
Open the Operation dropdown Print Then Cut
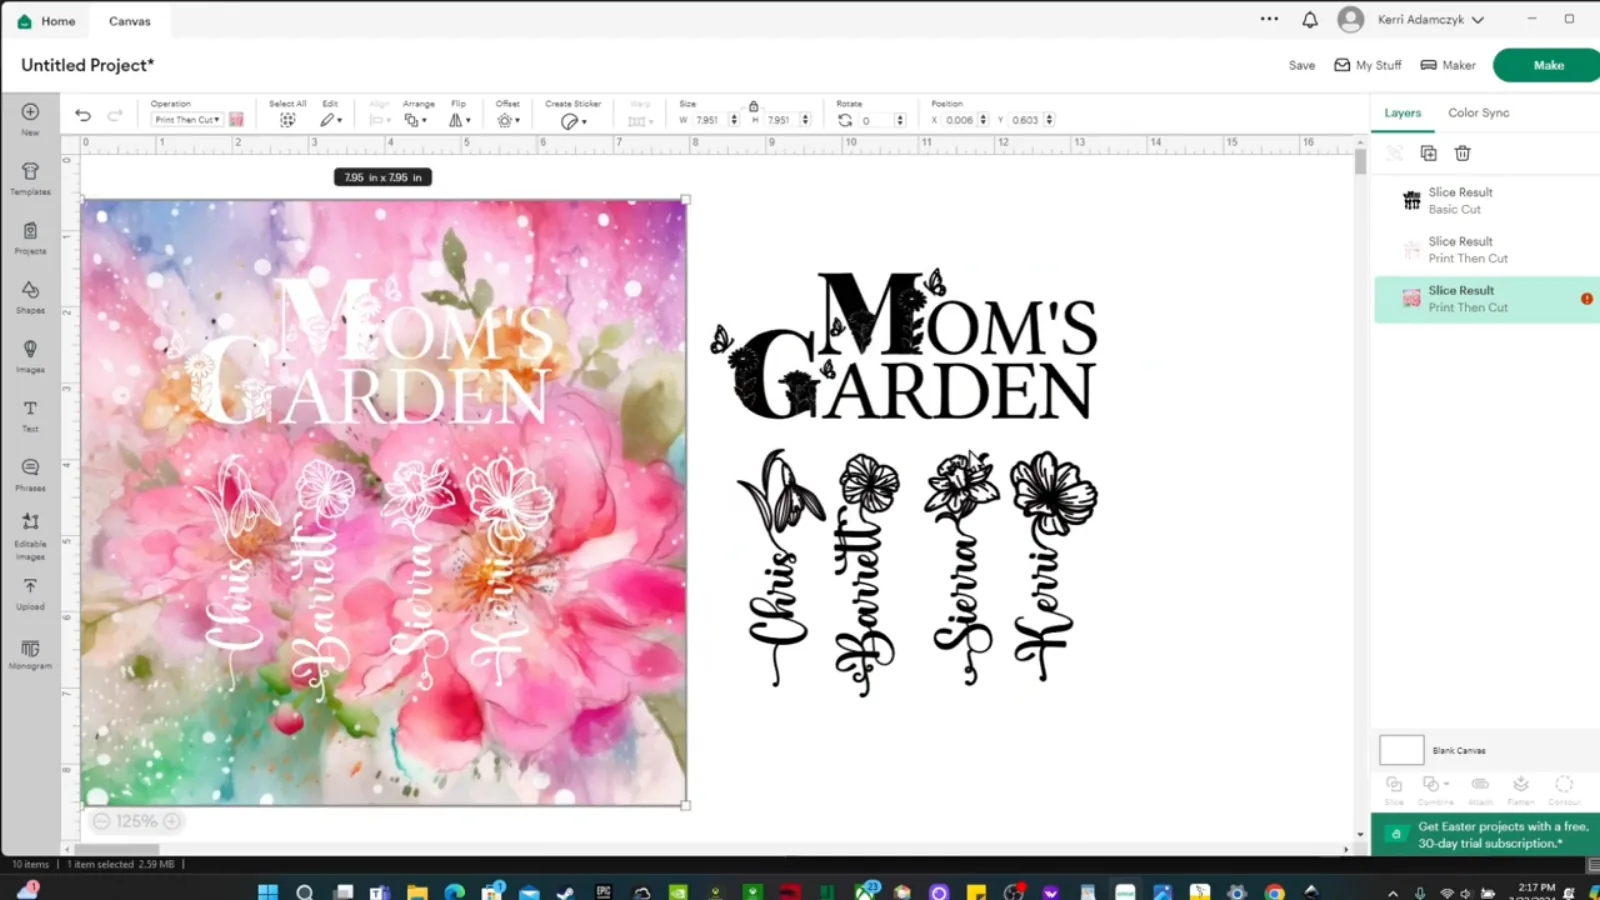[x=187, y=120]
